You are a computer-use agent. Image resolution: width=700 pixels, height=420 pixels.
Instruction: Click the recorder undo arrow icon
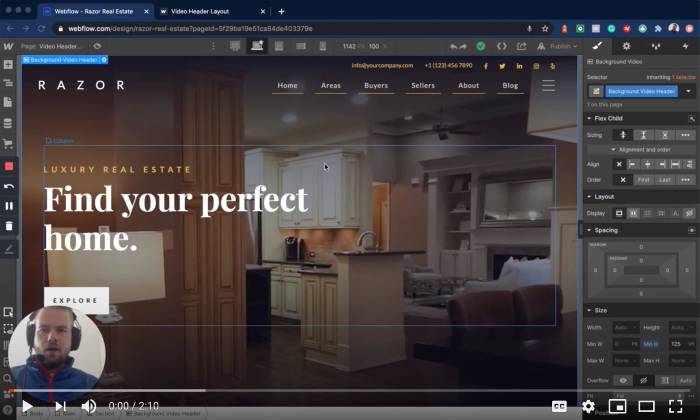click(x=8, y=186)
